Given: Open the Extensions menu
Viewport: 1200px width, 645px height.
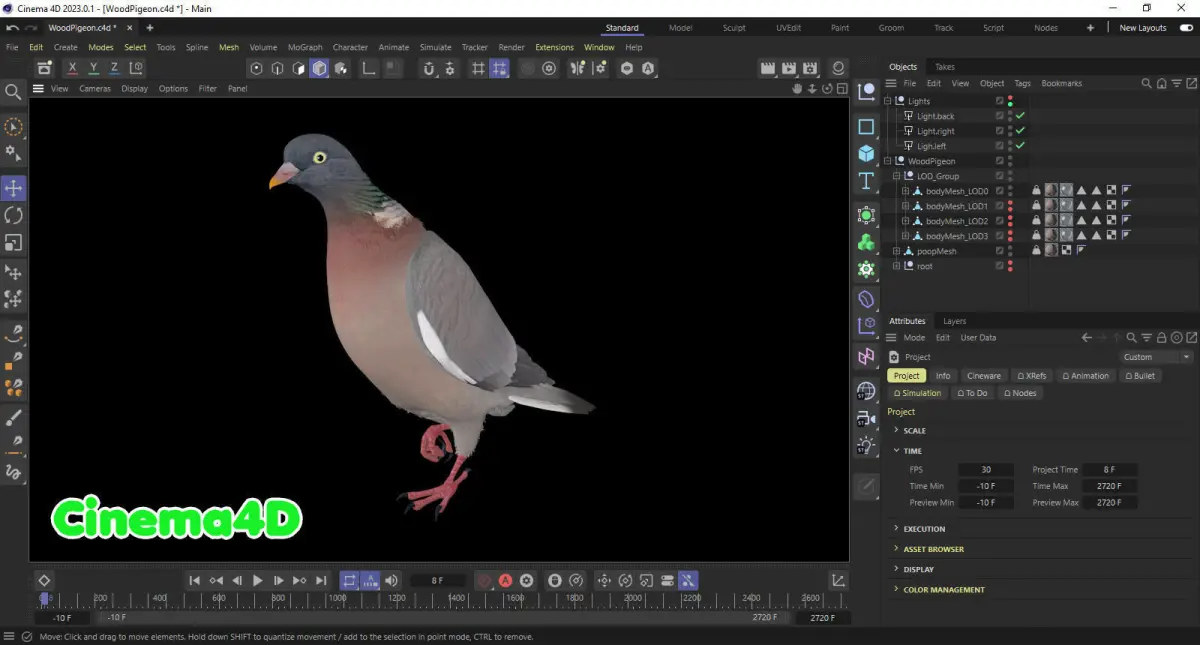Looking at the screenshot, I should point(554,47).
